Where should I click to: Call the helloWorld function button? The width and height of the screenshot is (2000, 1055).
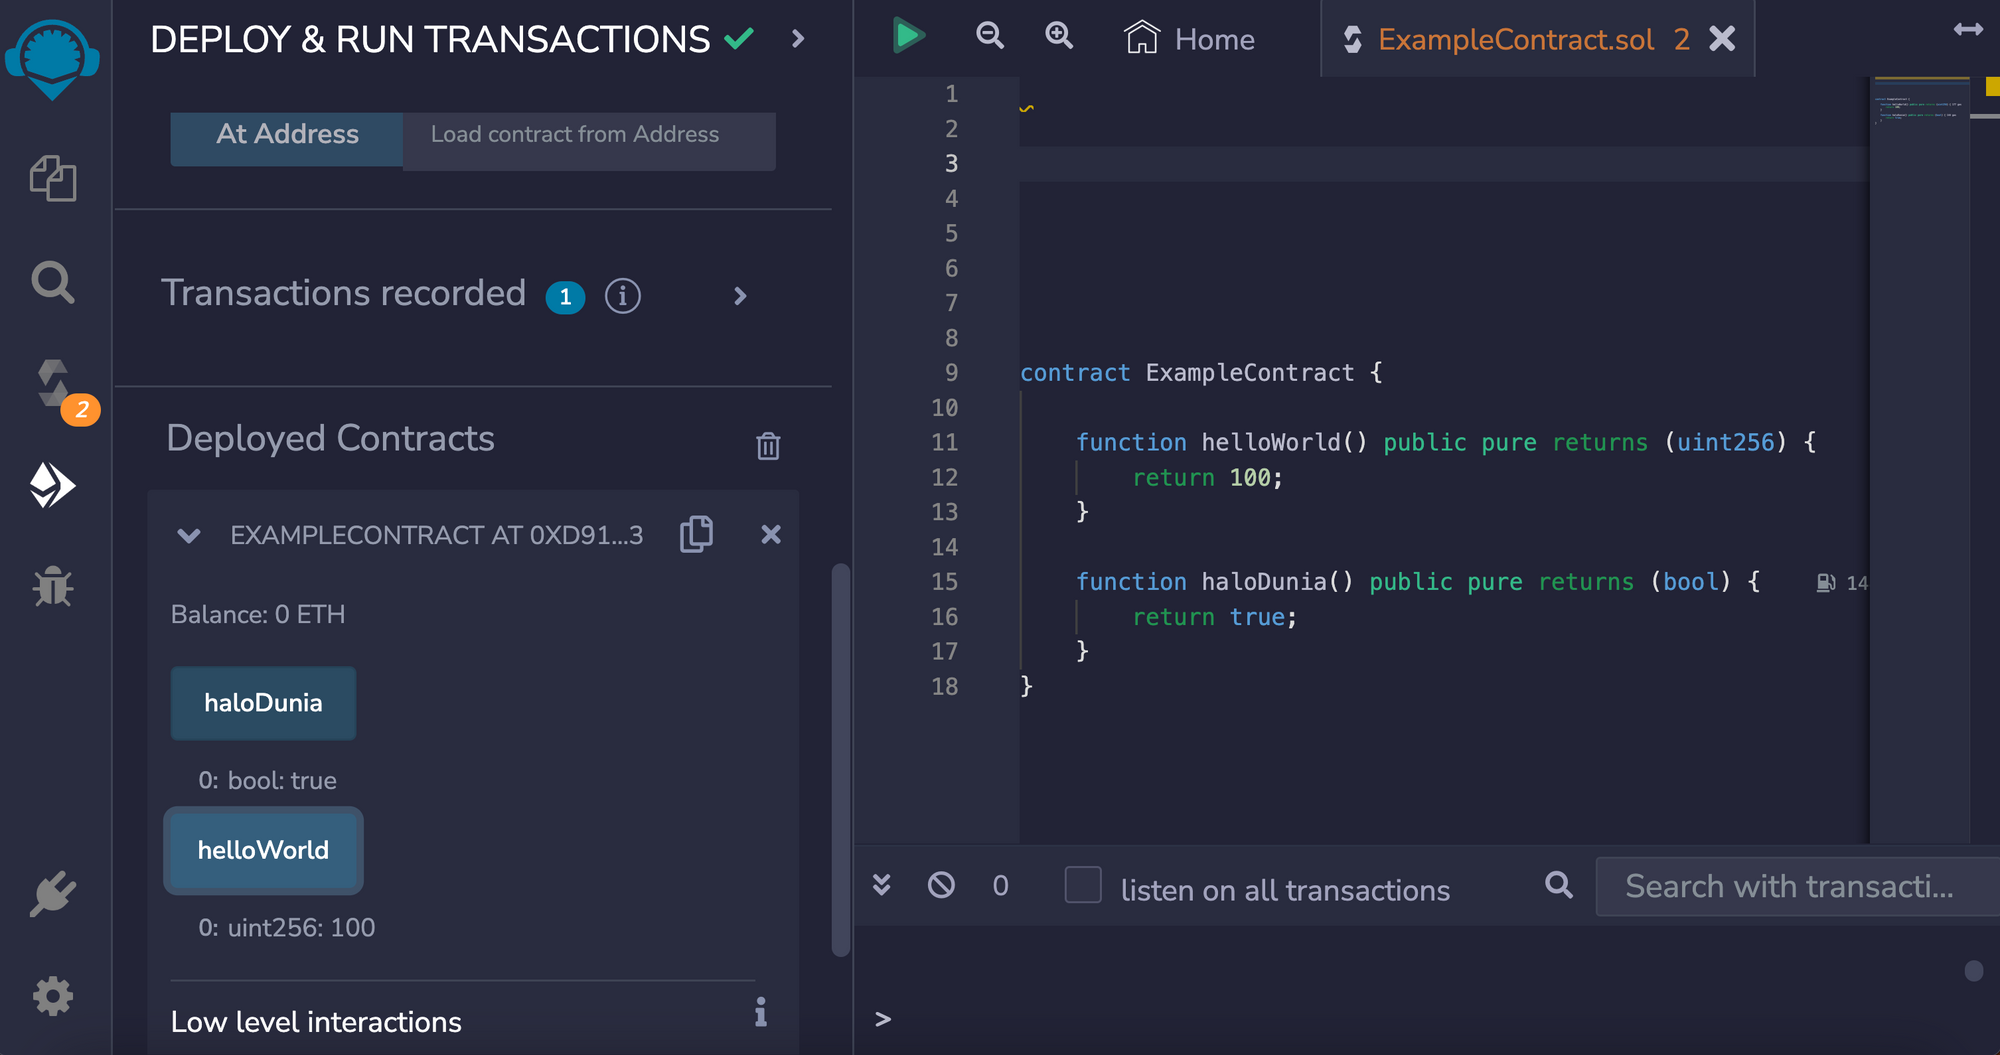pos(263,850)
